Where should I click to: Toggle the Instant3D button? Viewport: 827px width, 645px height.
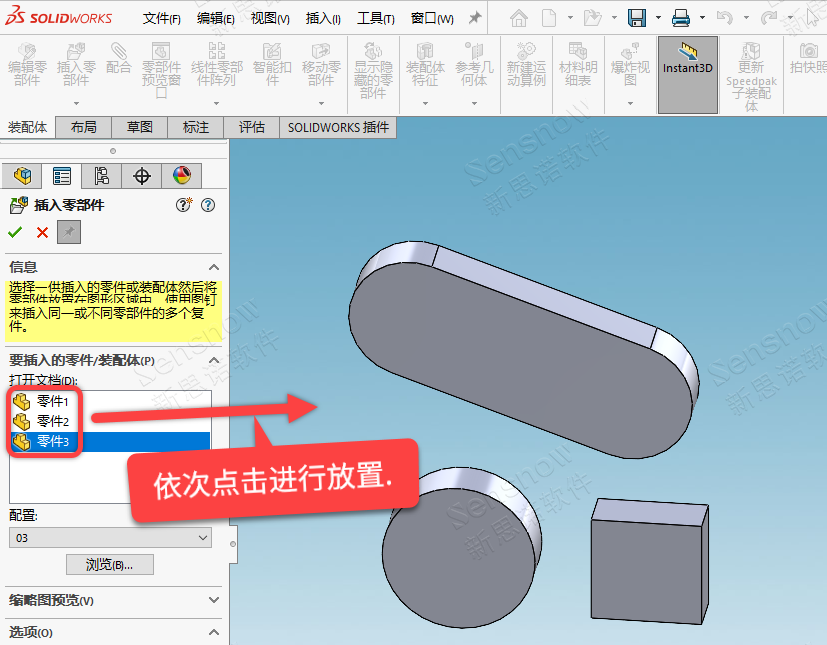687,60
